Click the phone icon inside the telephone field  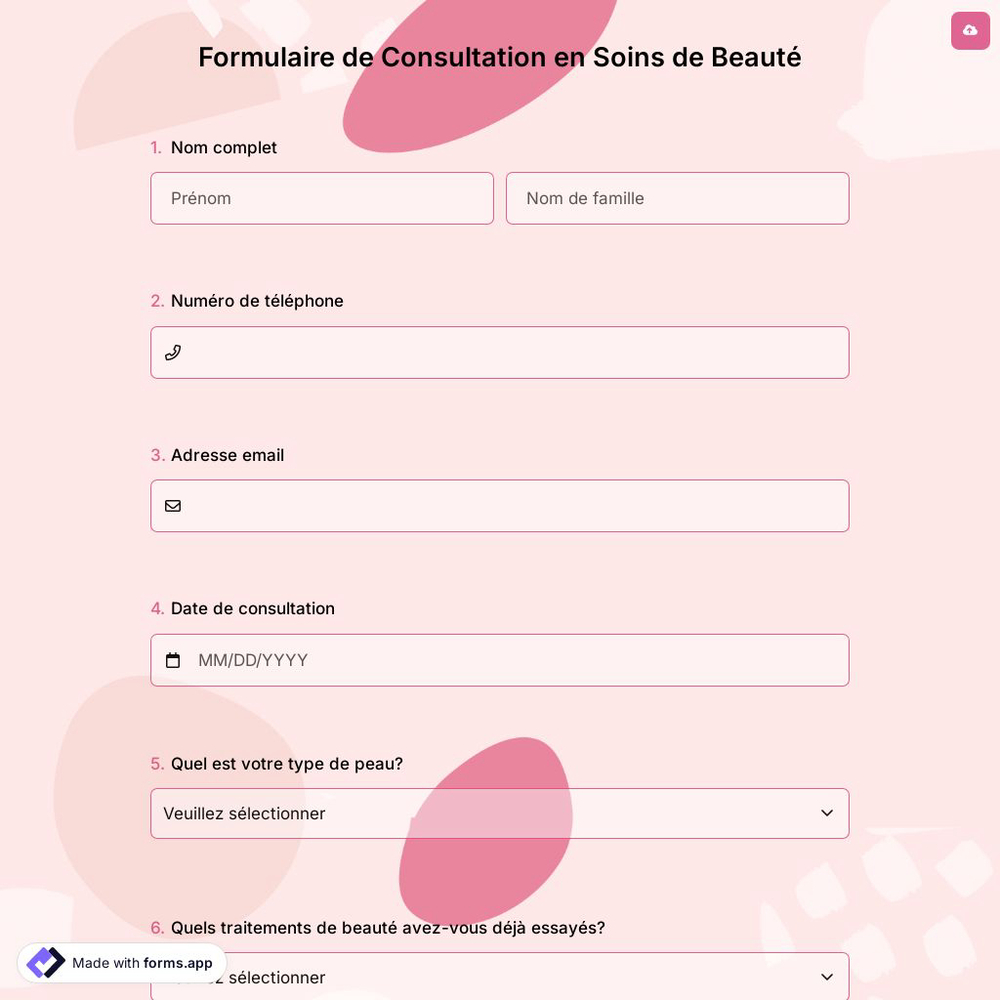coord(173,352)
